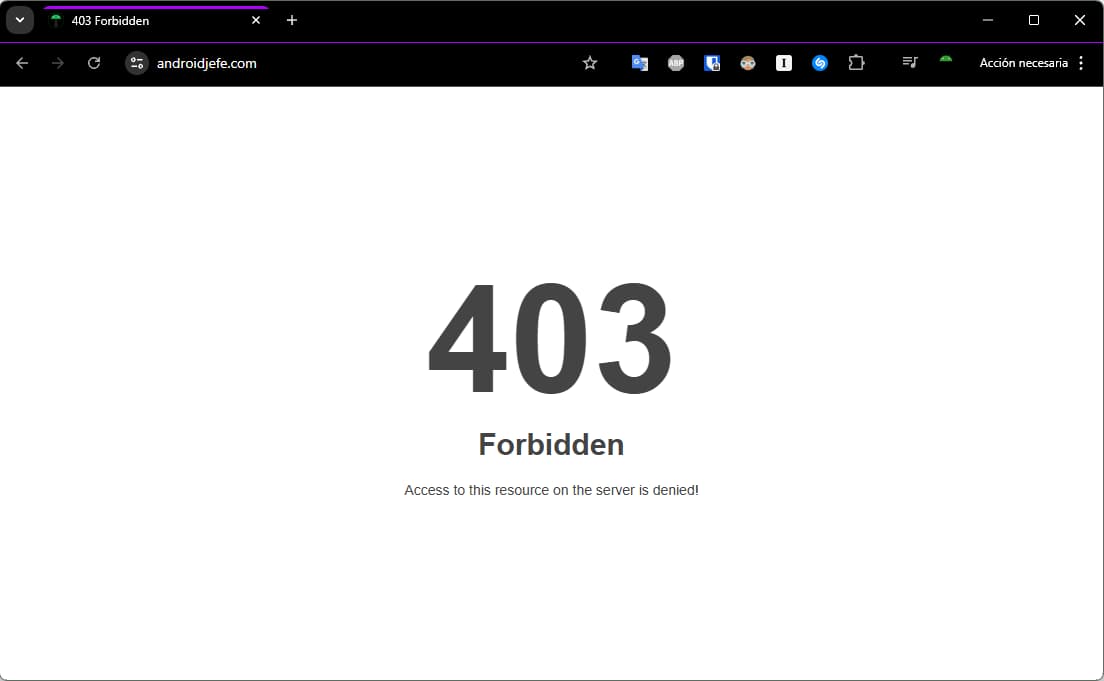Open Adblock Plus extension icon

click(x=676, y=63)
